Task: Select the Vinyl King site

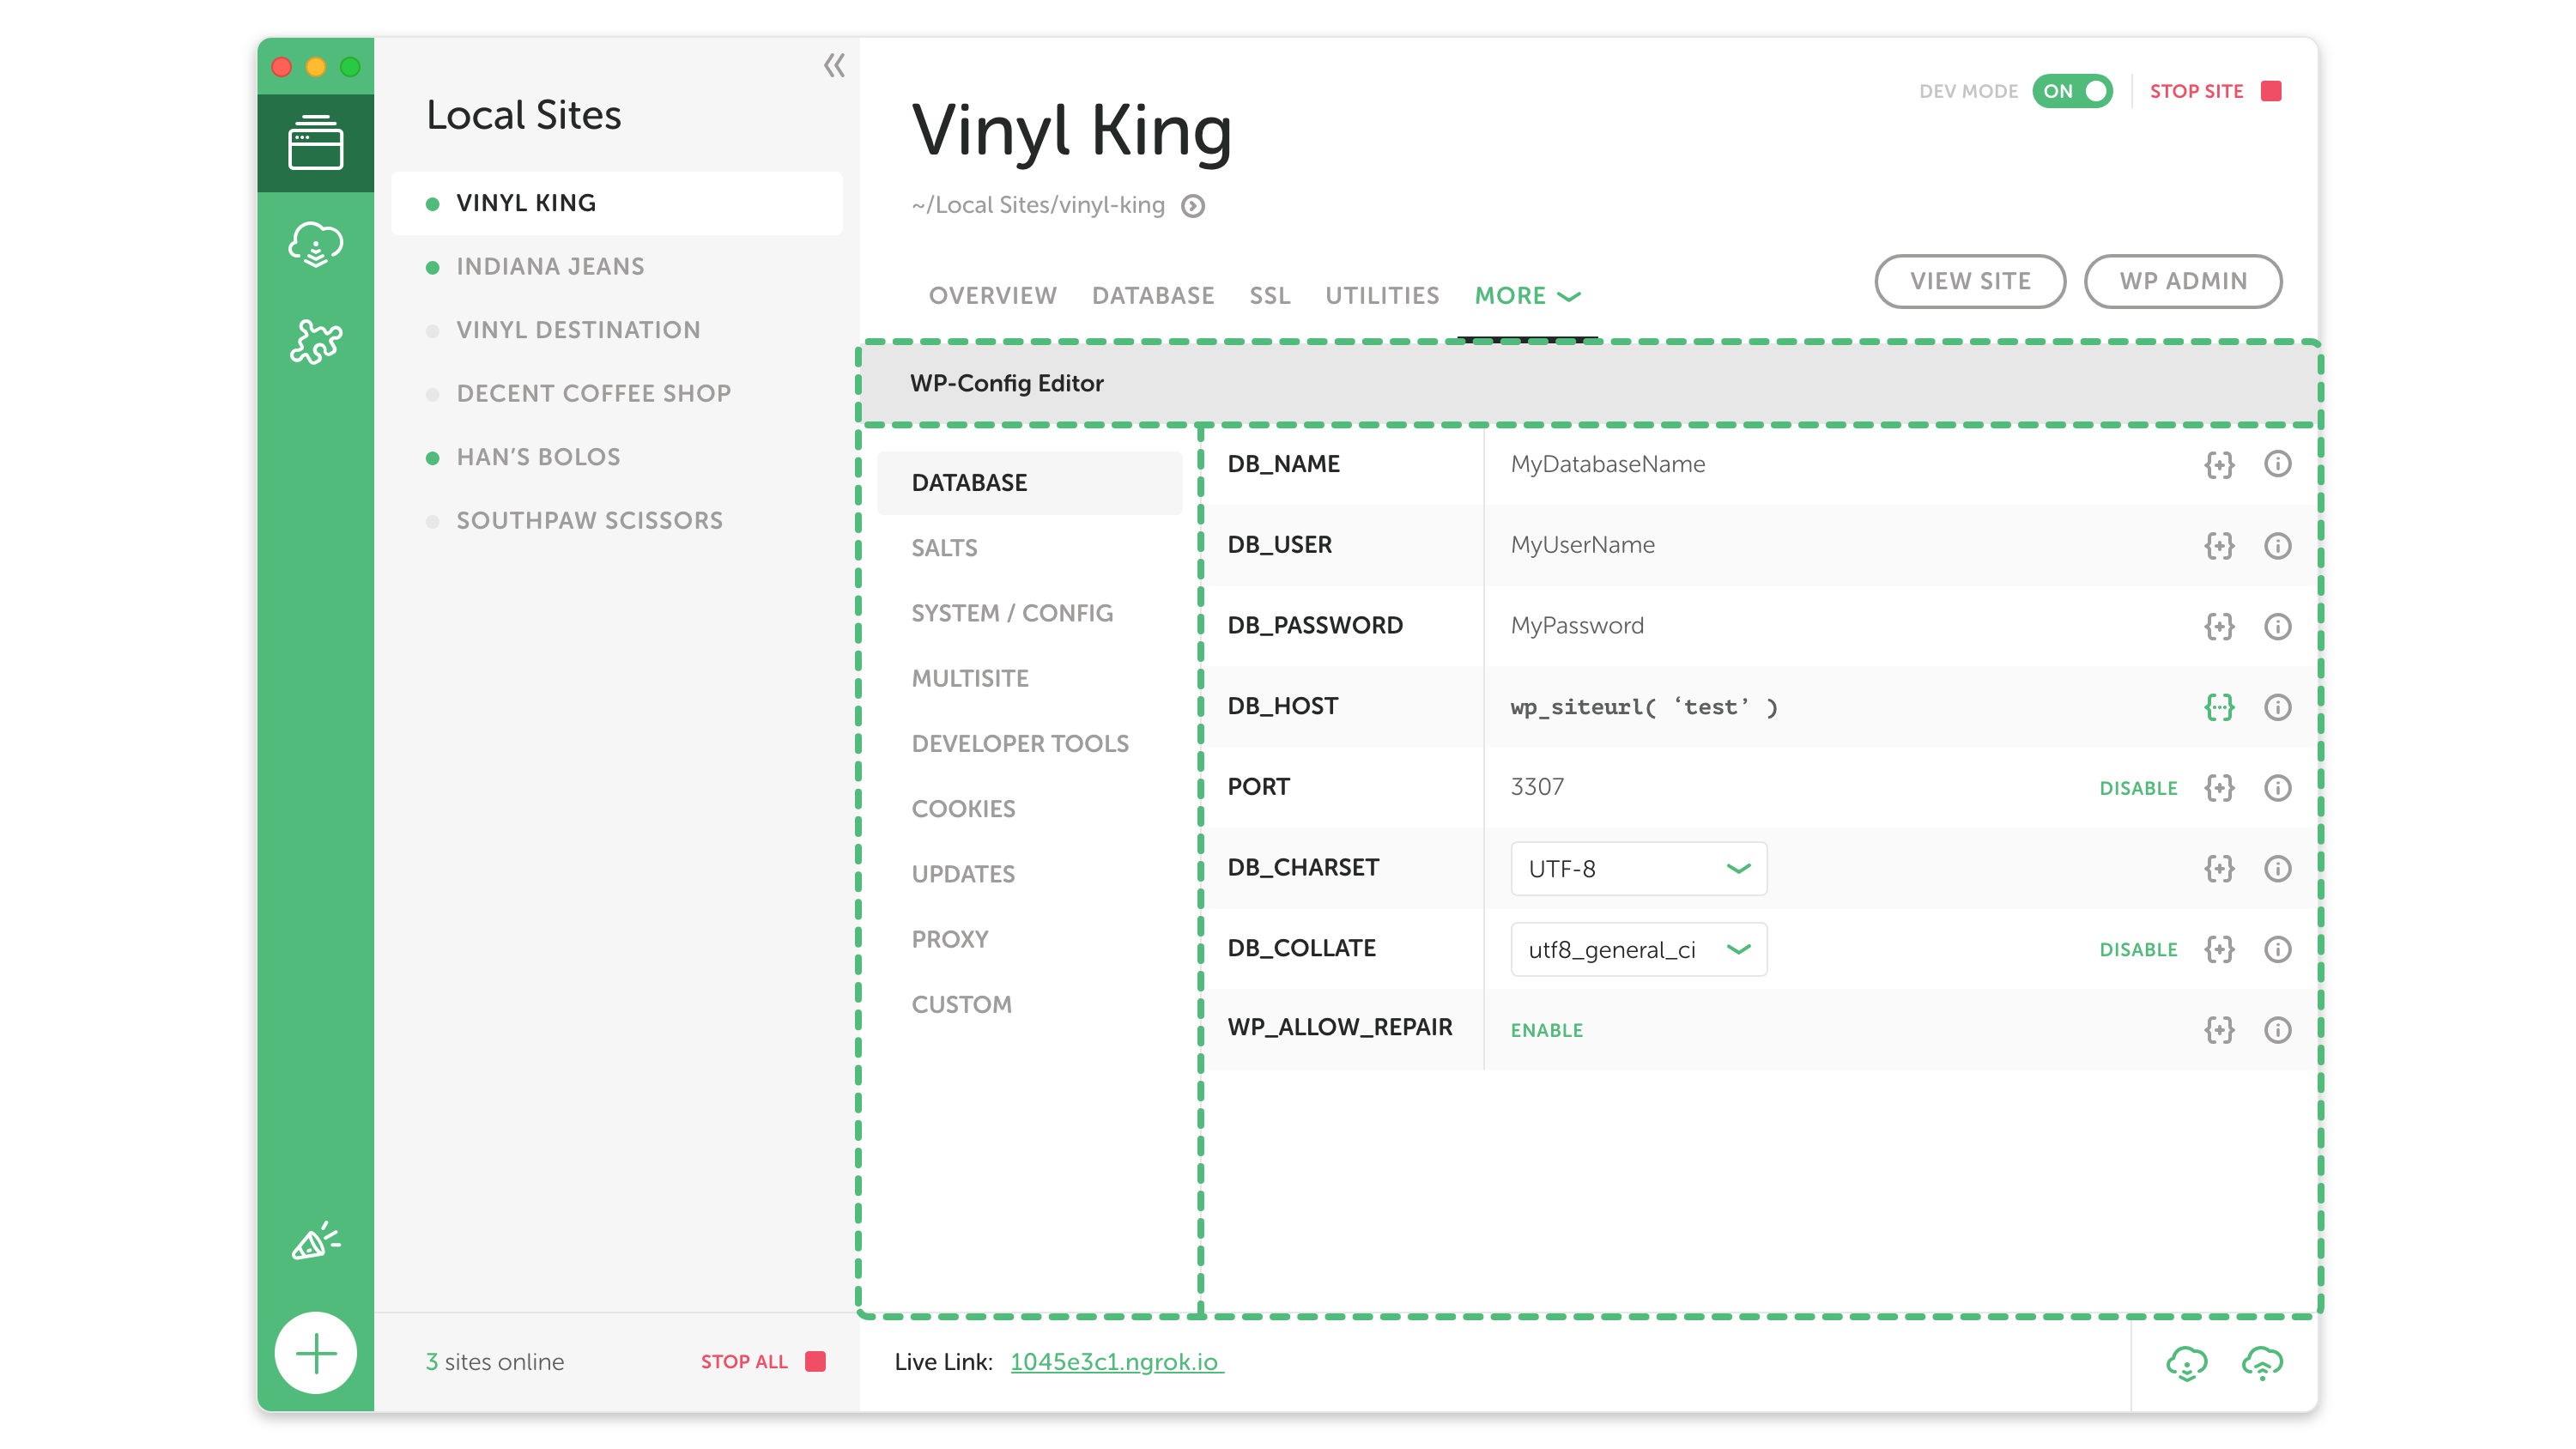Action: (616, 203)
